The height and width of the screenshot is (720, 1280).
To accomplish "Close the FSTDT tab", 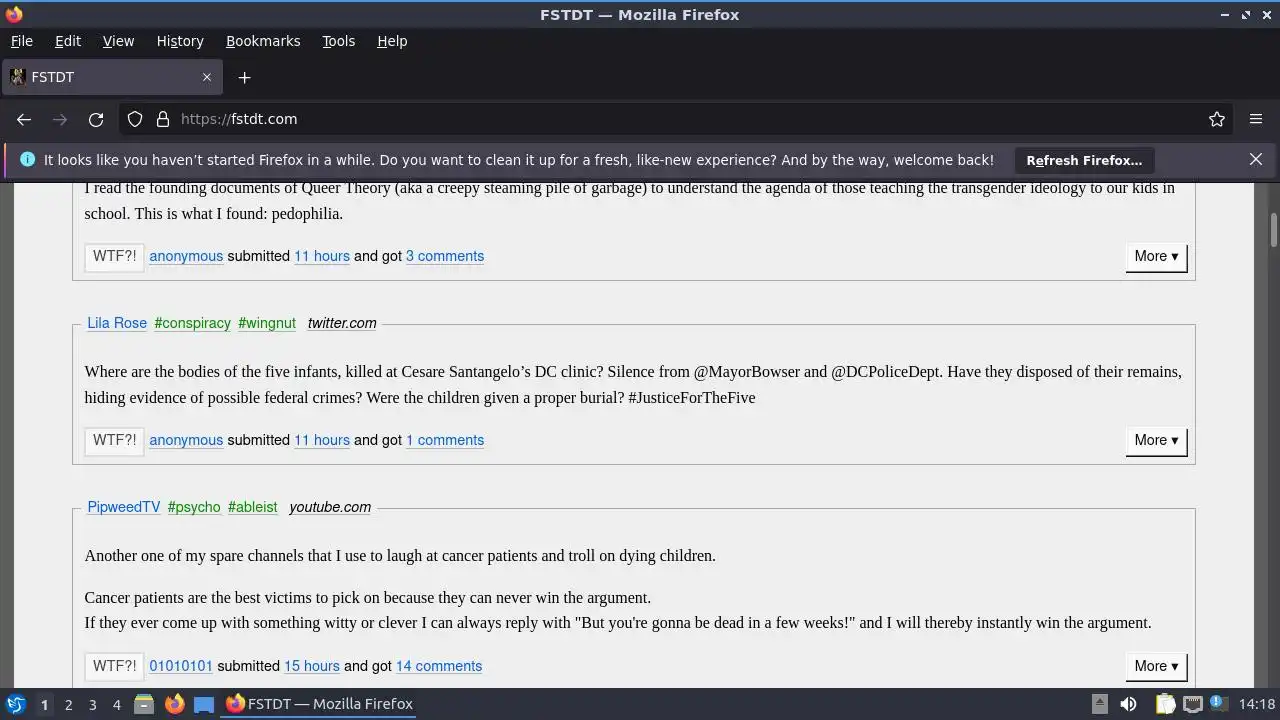I will (207, 77).
